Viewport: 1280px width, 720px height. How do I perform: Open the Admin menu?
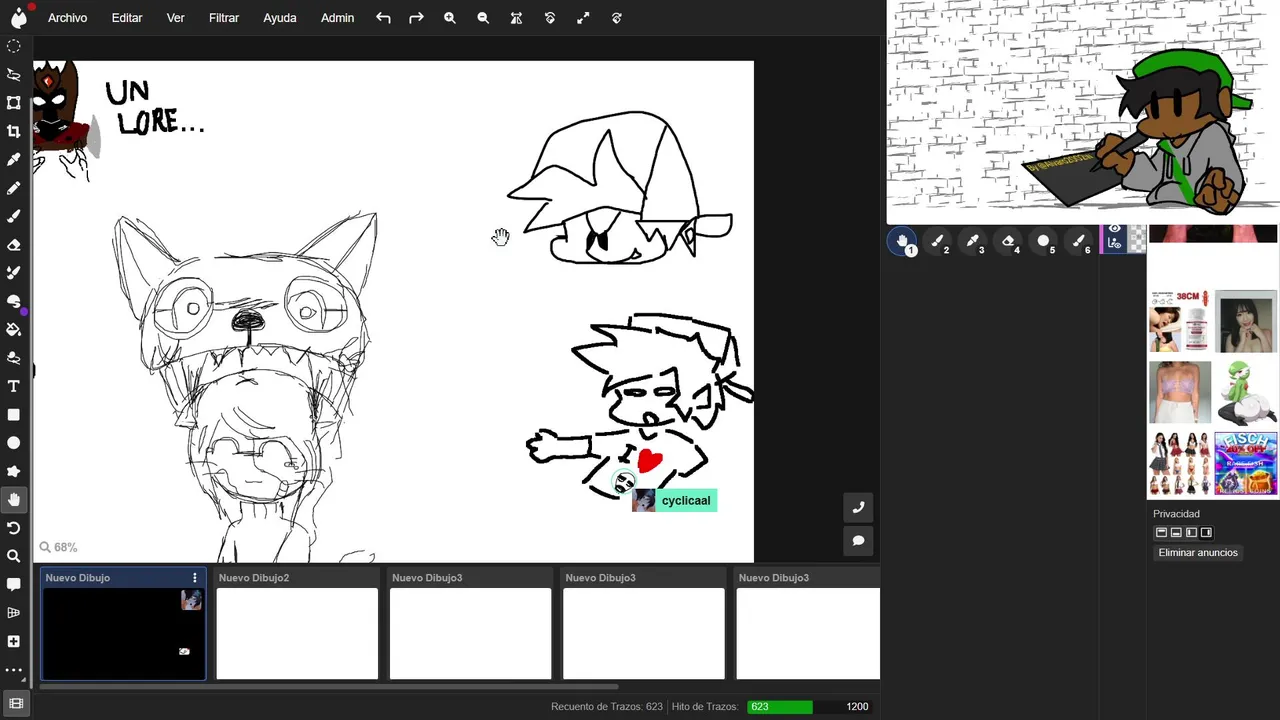click(x=338, y=18)
